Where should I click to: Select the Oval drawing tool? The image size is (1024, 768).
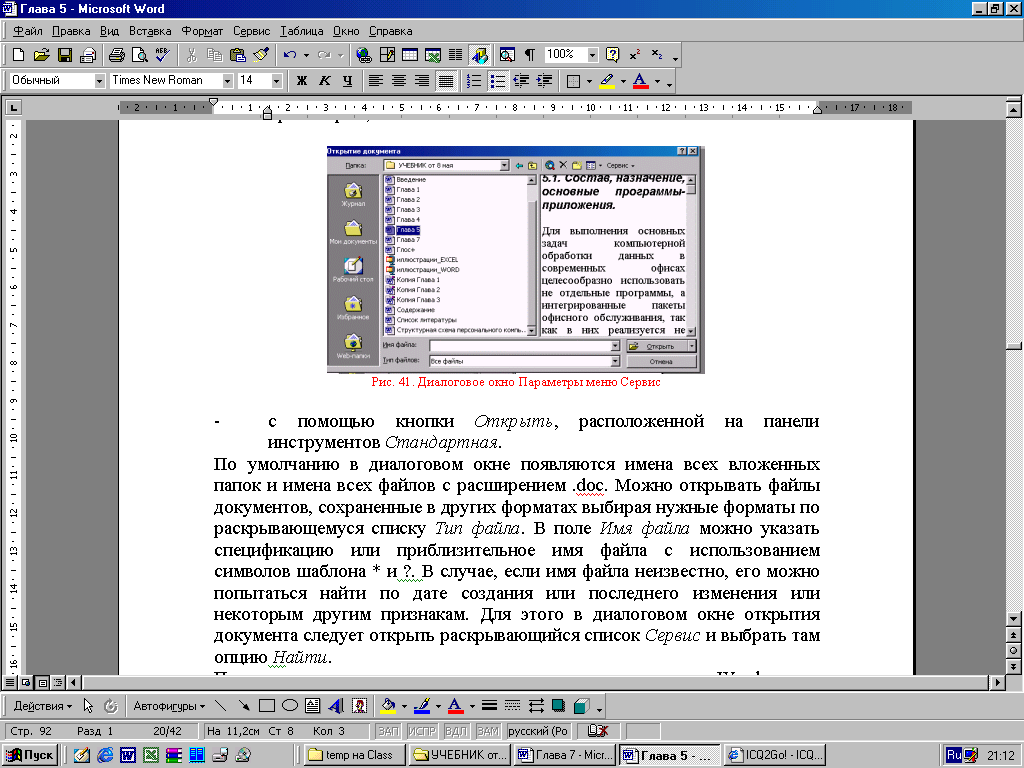point(289,705)
